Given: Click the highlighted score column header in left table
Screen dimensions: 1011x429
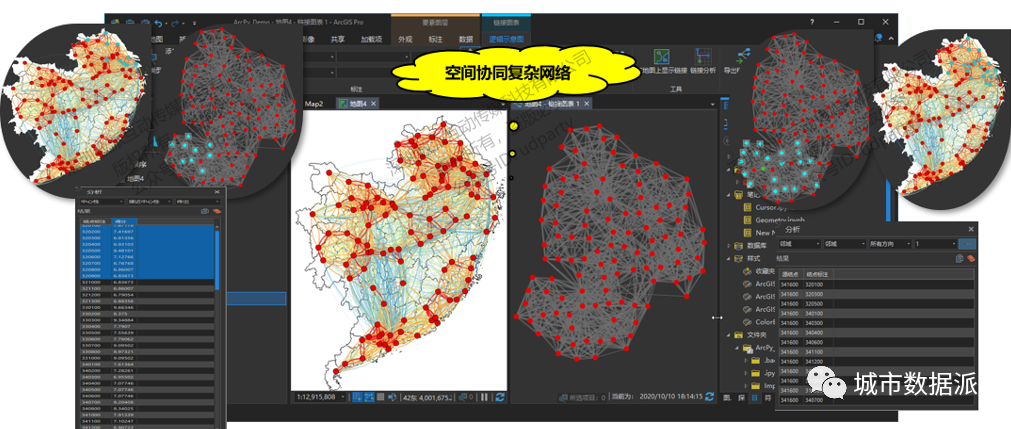Looking at the screenshot, I should tap(122, 221).
